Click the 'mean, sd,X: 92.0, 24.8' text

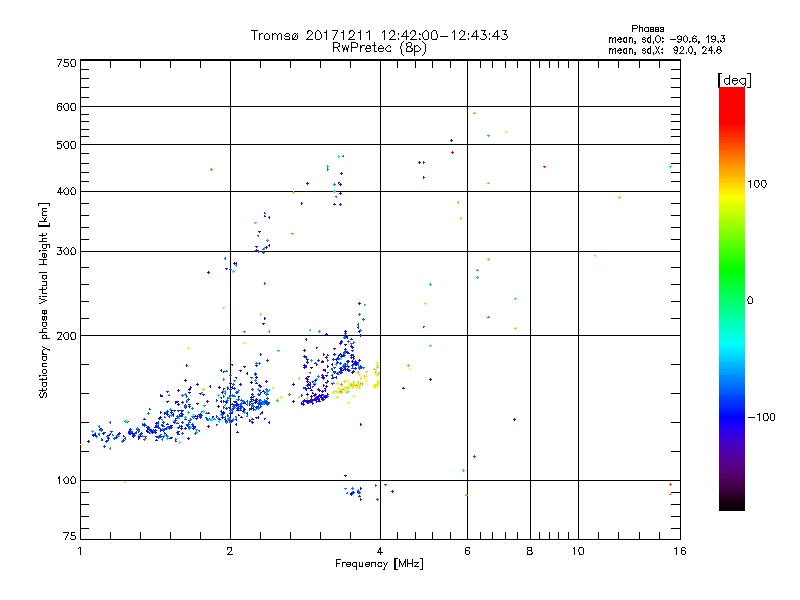(x=665, y=50)
